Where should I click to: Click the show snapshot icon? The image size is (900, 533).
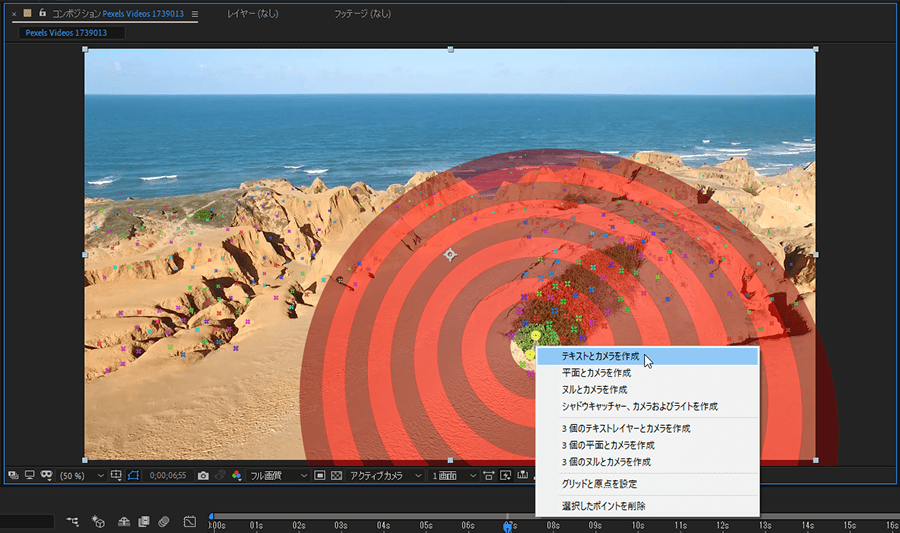pos(220,476)
